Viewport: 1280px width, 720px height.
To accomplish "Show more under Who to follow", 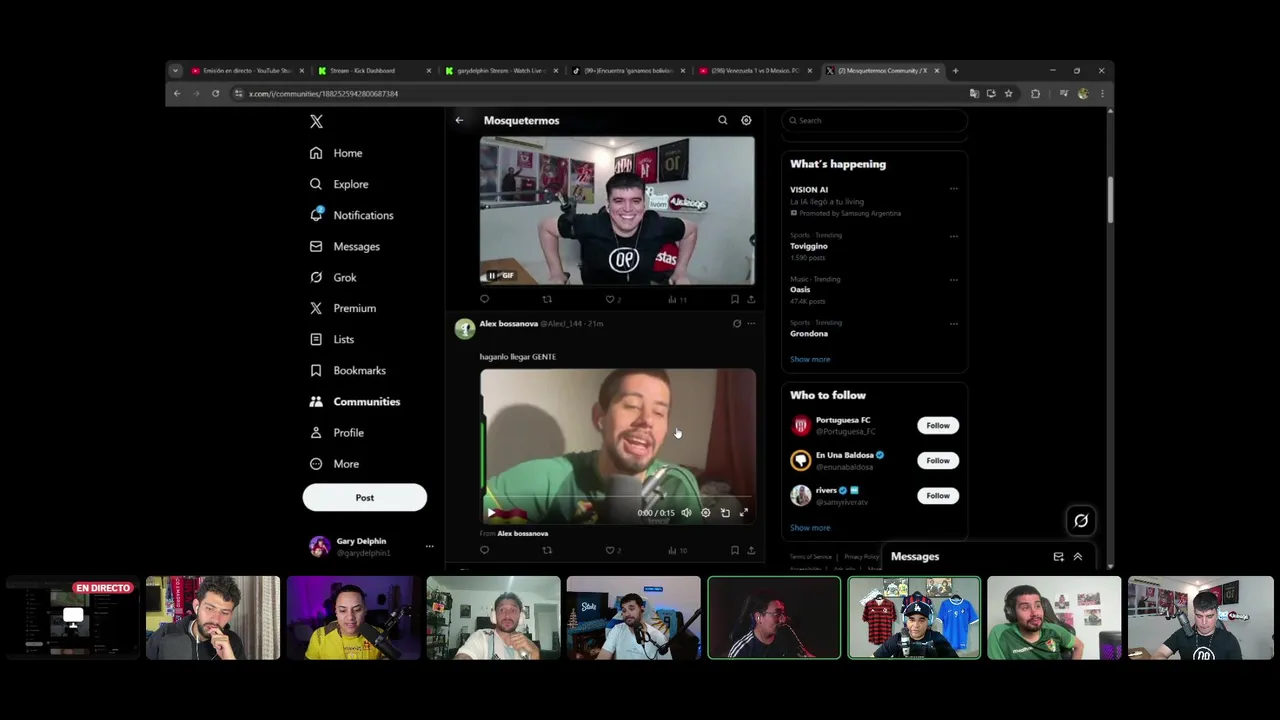I will coord(810,527).
